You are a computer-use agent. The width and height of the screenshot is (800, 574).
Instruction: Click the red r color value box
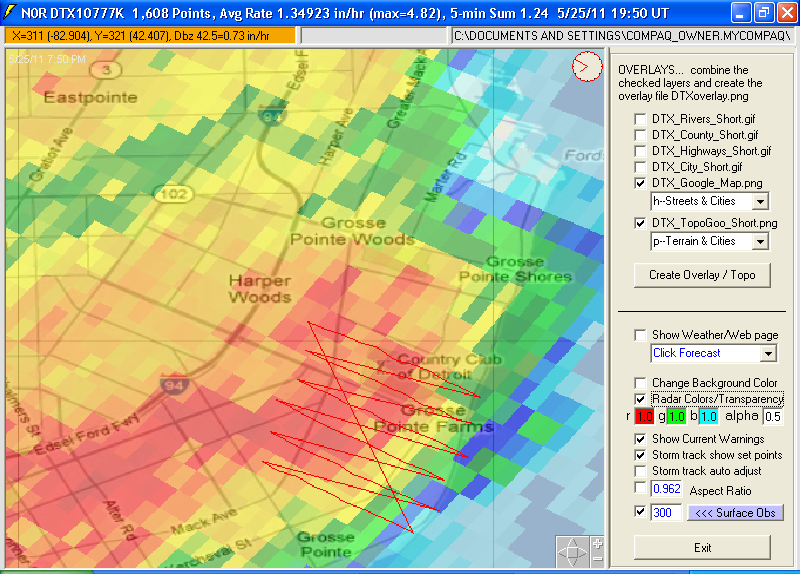coord(644,416)
